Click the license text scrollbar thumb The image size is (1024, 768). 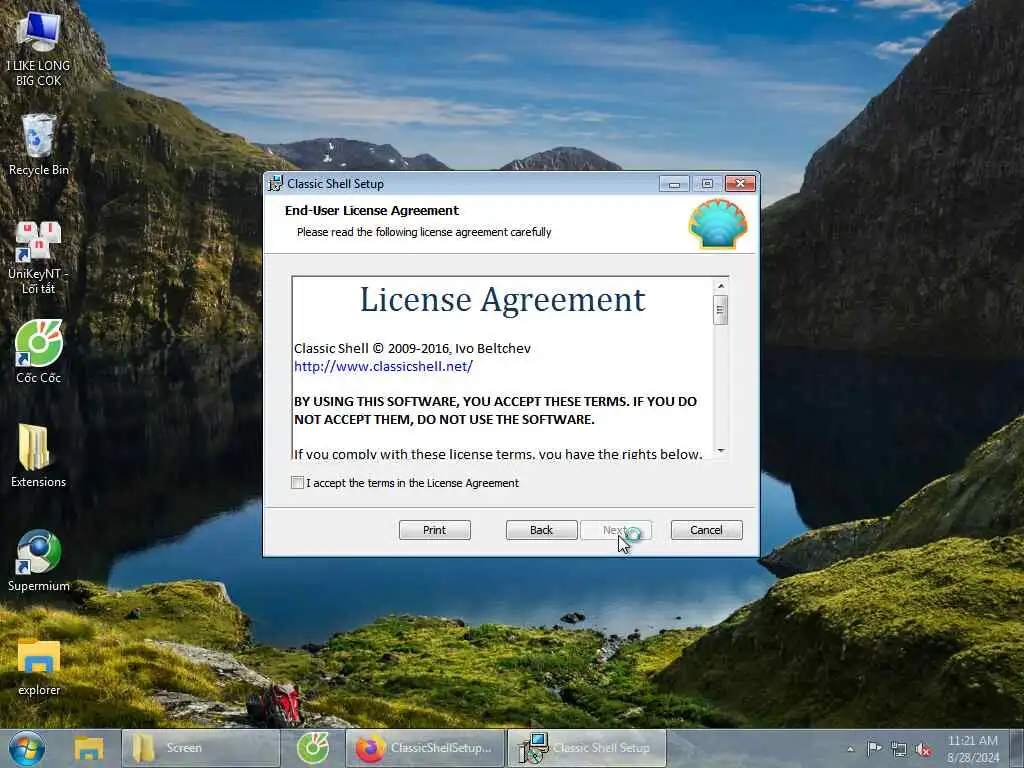coord(721,310)
